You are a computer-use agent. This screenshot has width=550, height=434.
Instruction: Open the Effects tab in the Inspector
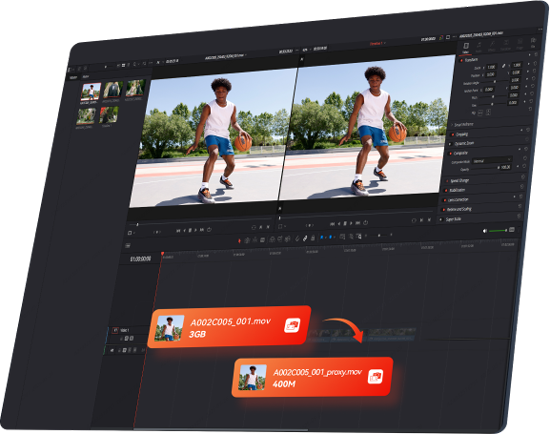pyautogui.click(x=492, y=46)
